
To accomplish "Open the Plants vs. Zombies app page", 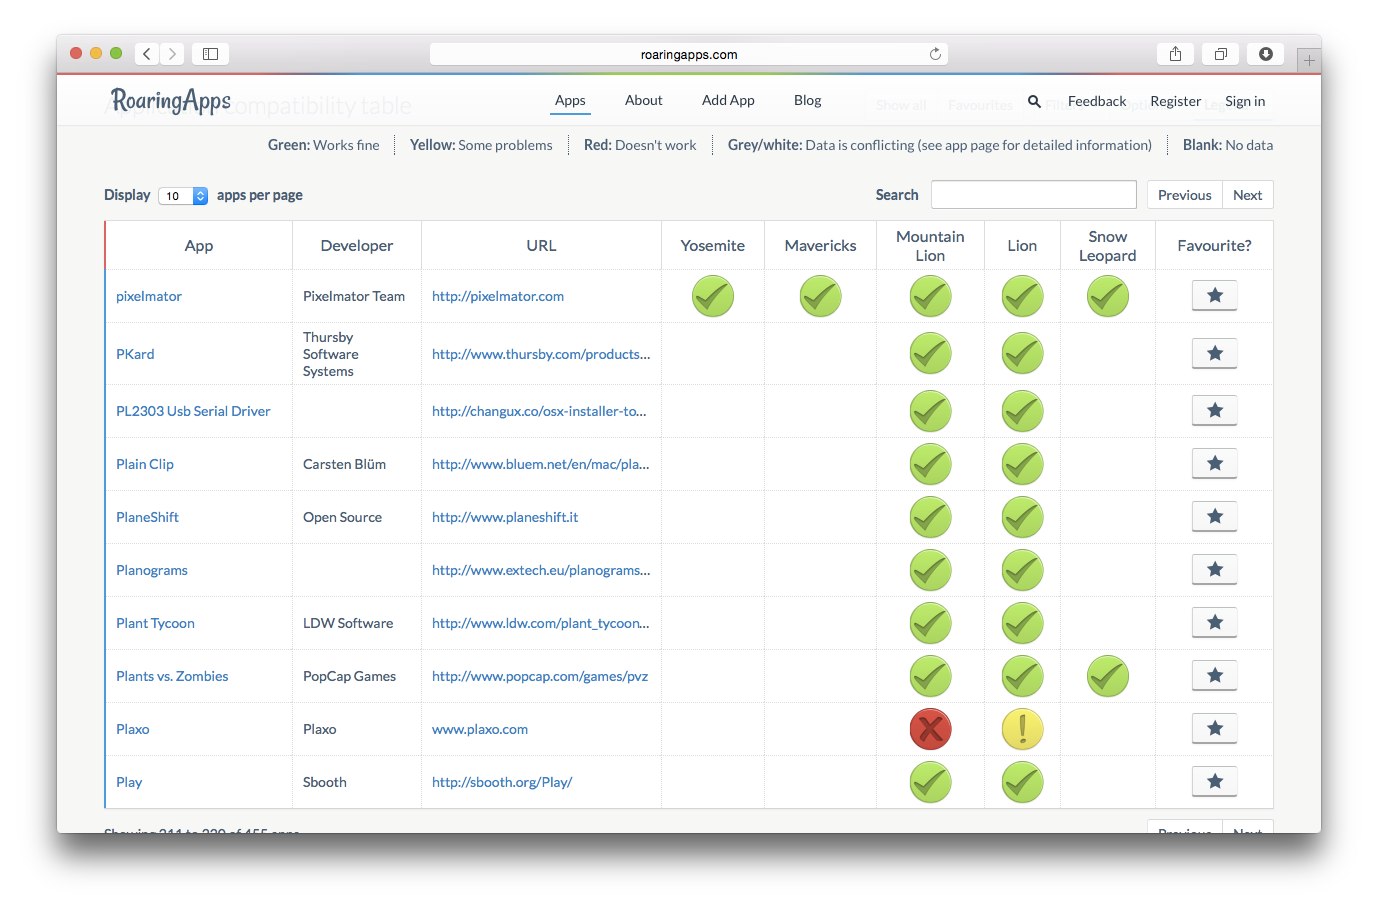I will [x=172, y=676].
